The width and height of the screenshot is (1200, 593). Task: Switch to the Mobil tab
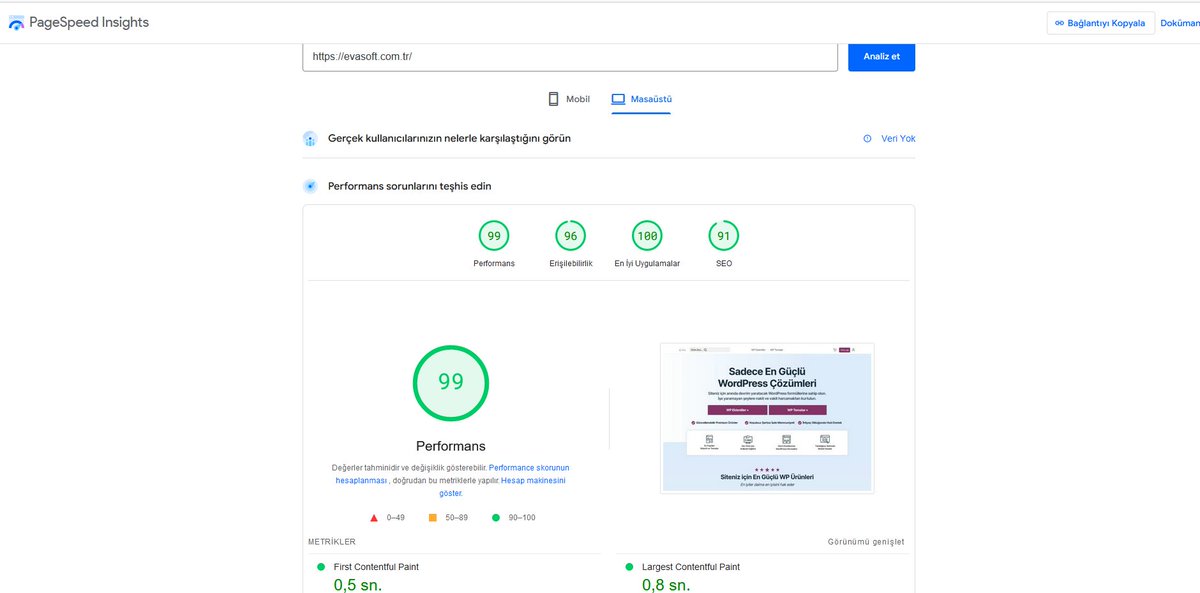point(571,99)
